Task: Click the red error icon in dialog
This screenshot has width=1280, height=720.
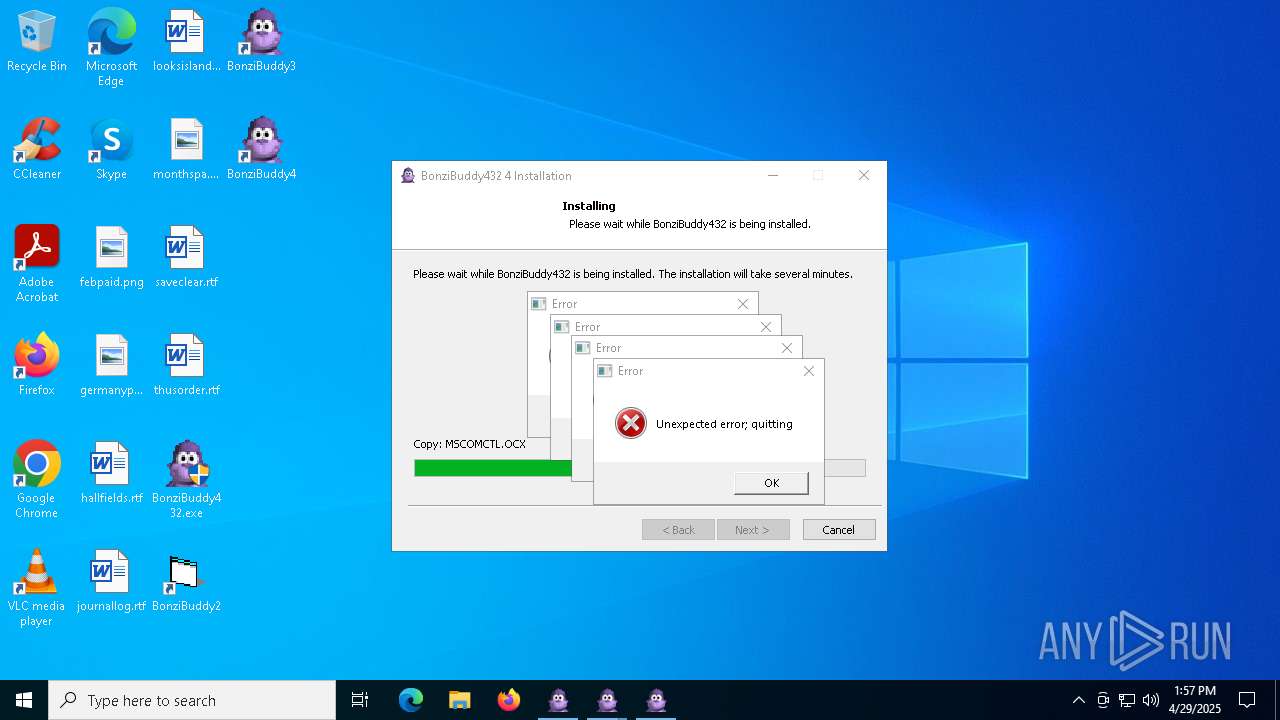Action: (x=631, y=424)
